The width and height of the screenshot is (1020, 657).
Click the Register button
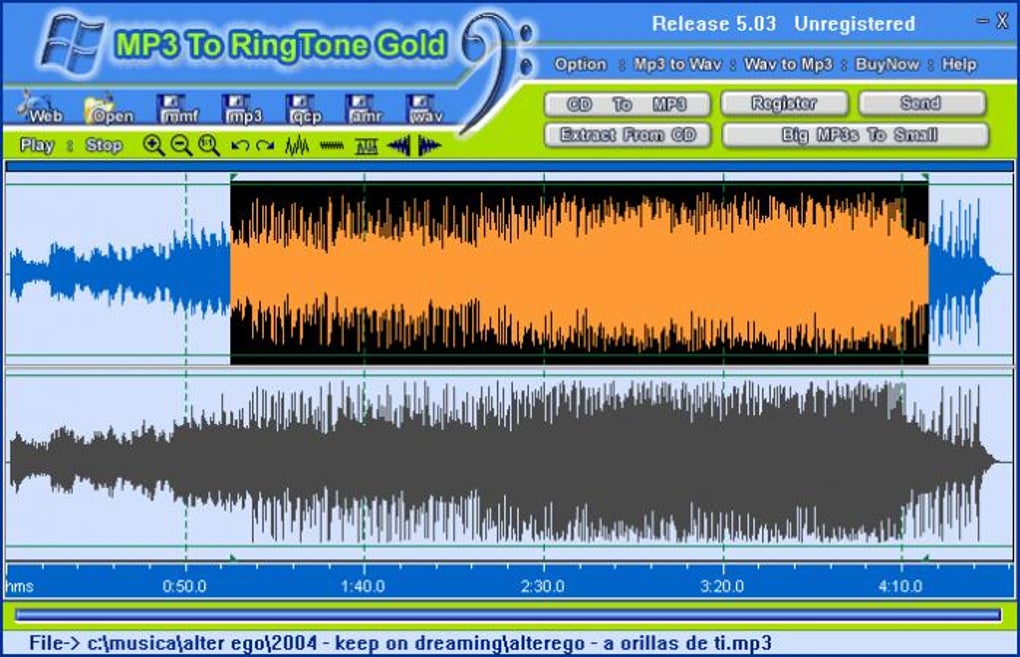point(785,103)
